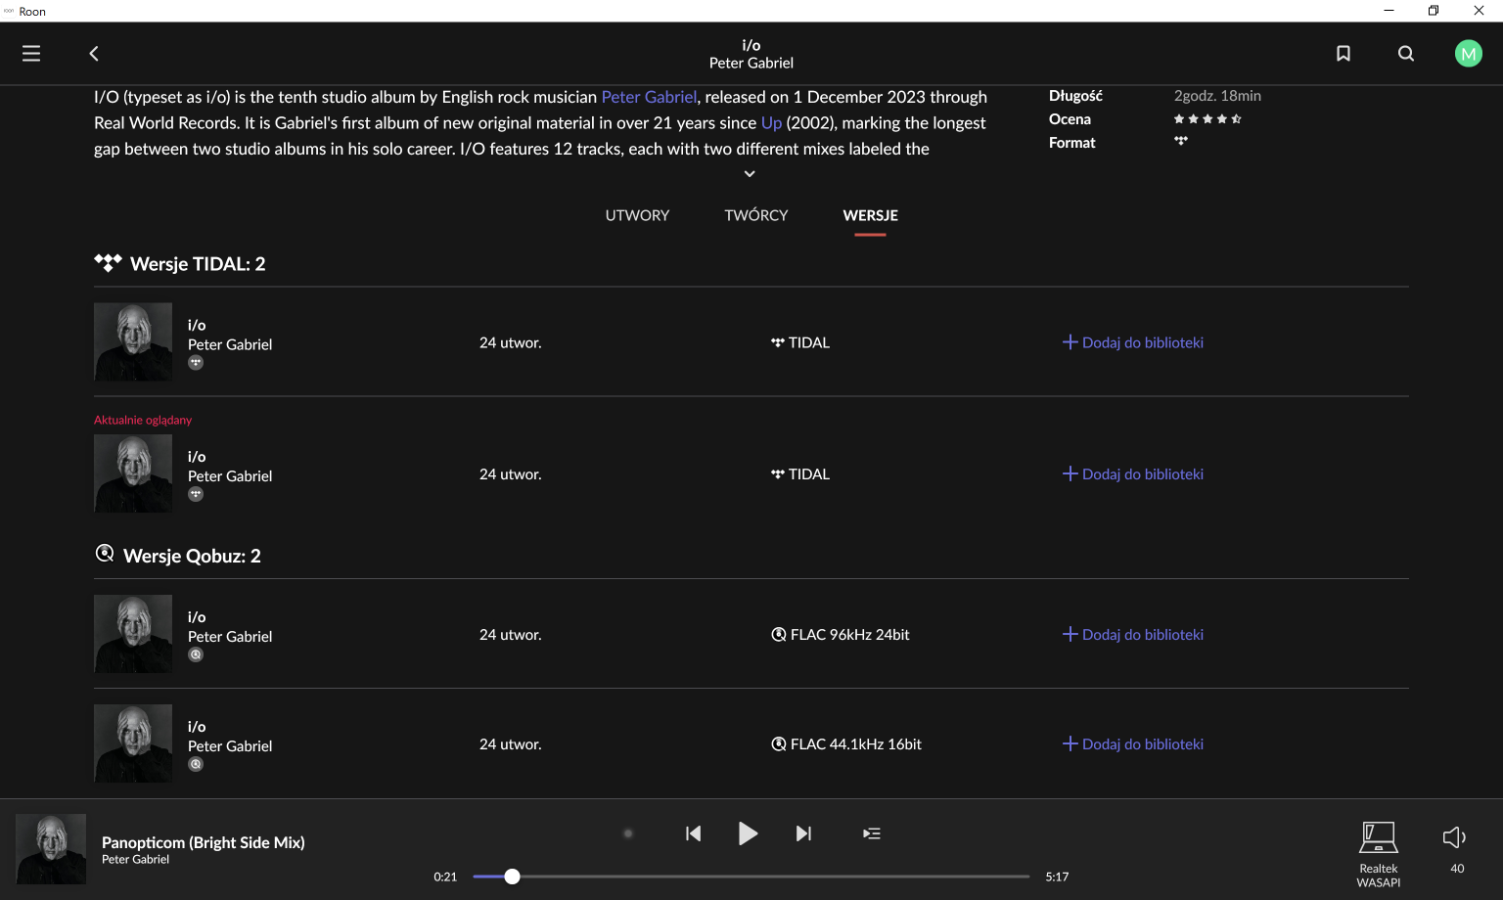This screenshot has width=1503, height=900.
Task: Open the play queue icon
Action: [871, 833]
